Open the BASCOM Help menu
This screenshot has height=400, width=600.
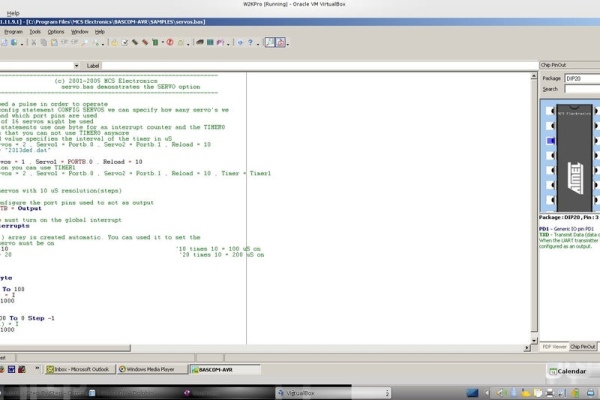tap(99, 32)
